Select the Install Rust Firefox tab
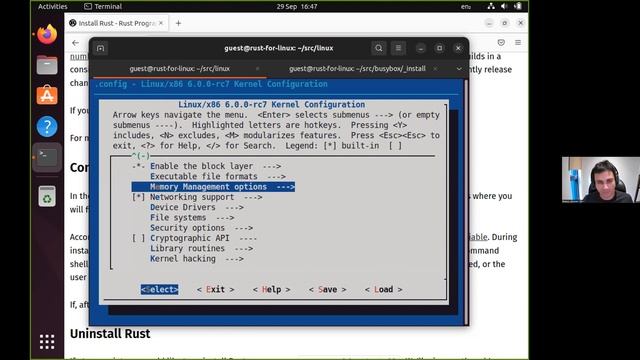Screen dimensions: 640x360 [x=116, y=23]
